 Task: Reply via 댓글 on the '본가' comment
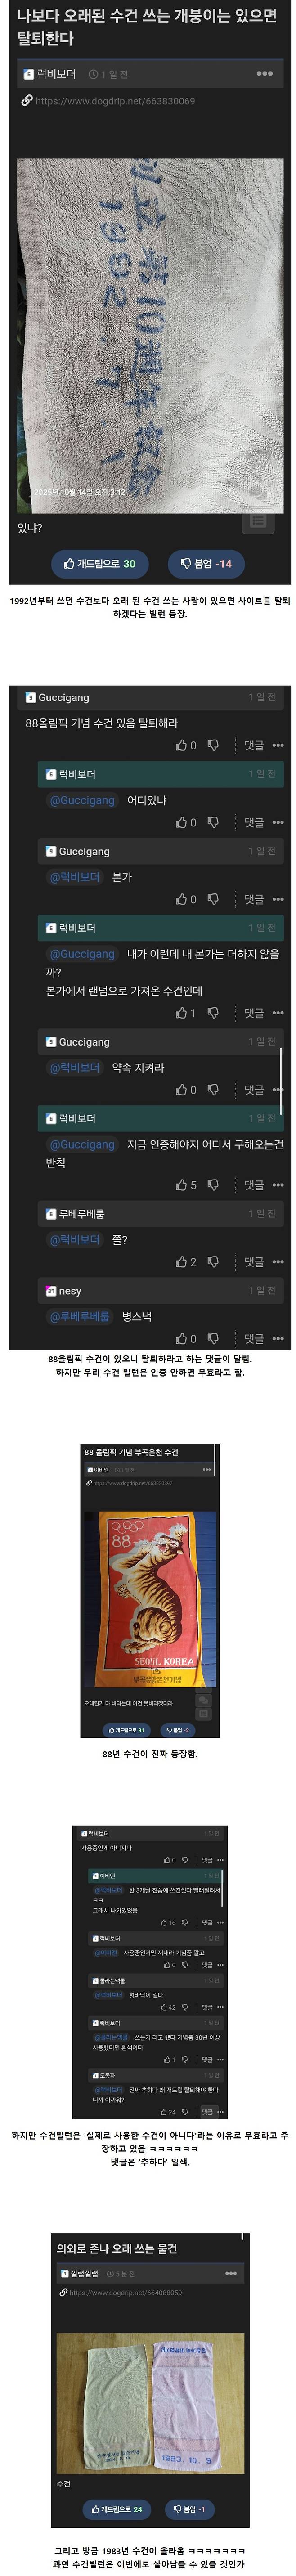pyautogui.click(x=254, y=899)
